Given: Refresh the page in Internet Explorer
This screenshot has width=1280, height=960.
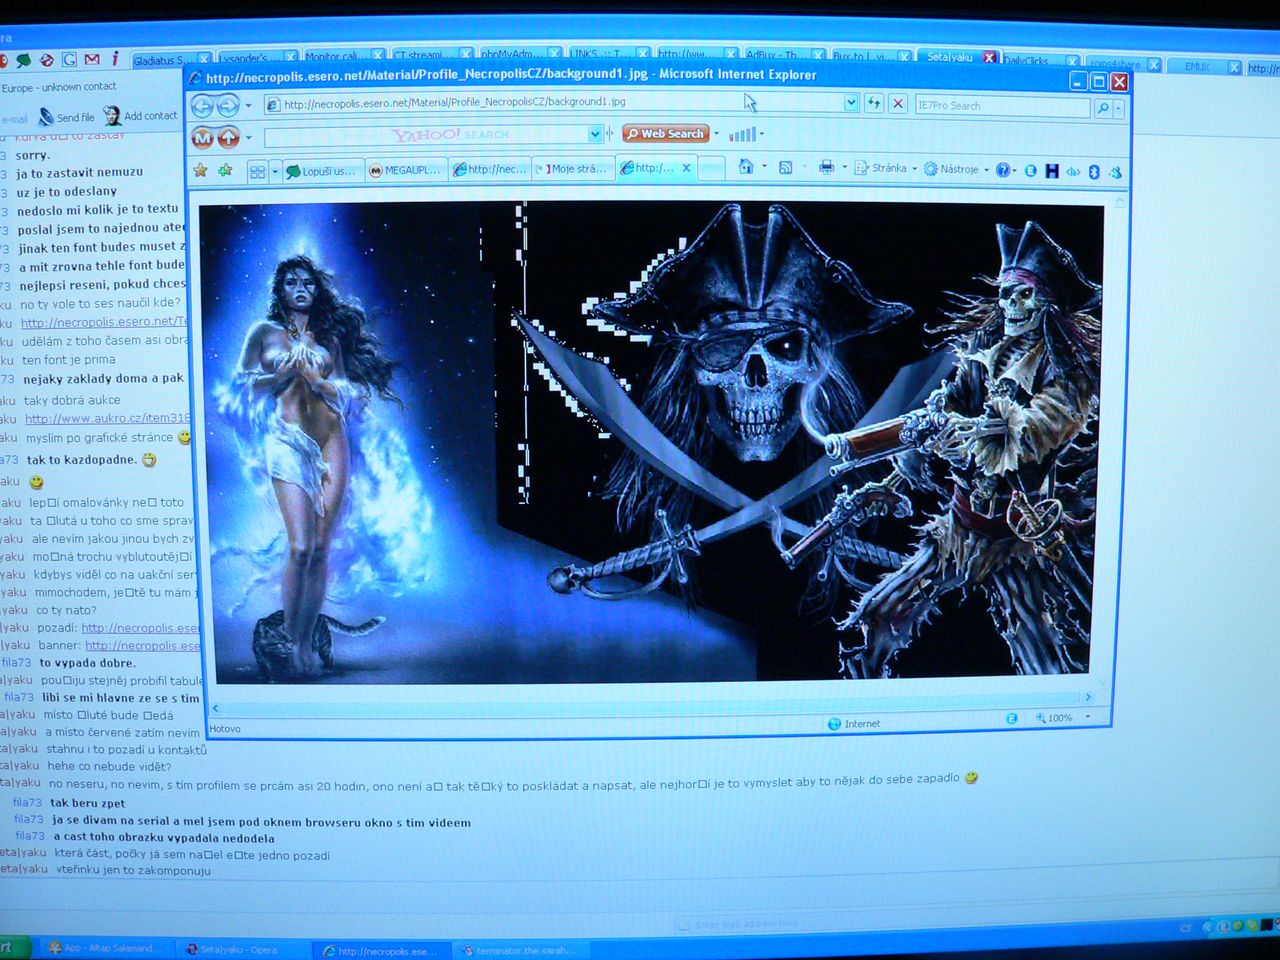Looking at the screenshot, I should point(874,103).
